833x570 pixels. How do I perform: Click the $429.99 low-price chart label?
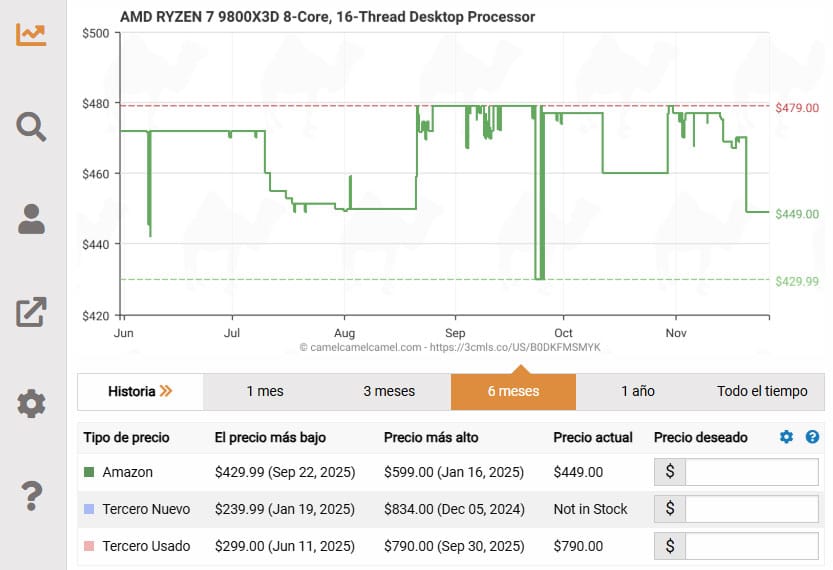point(797,282)
